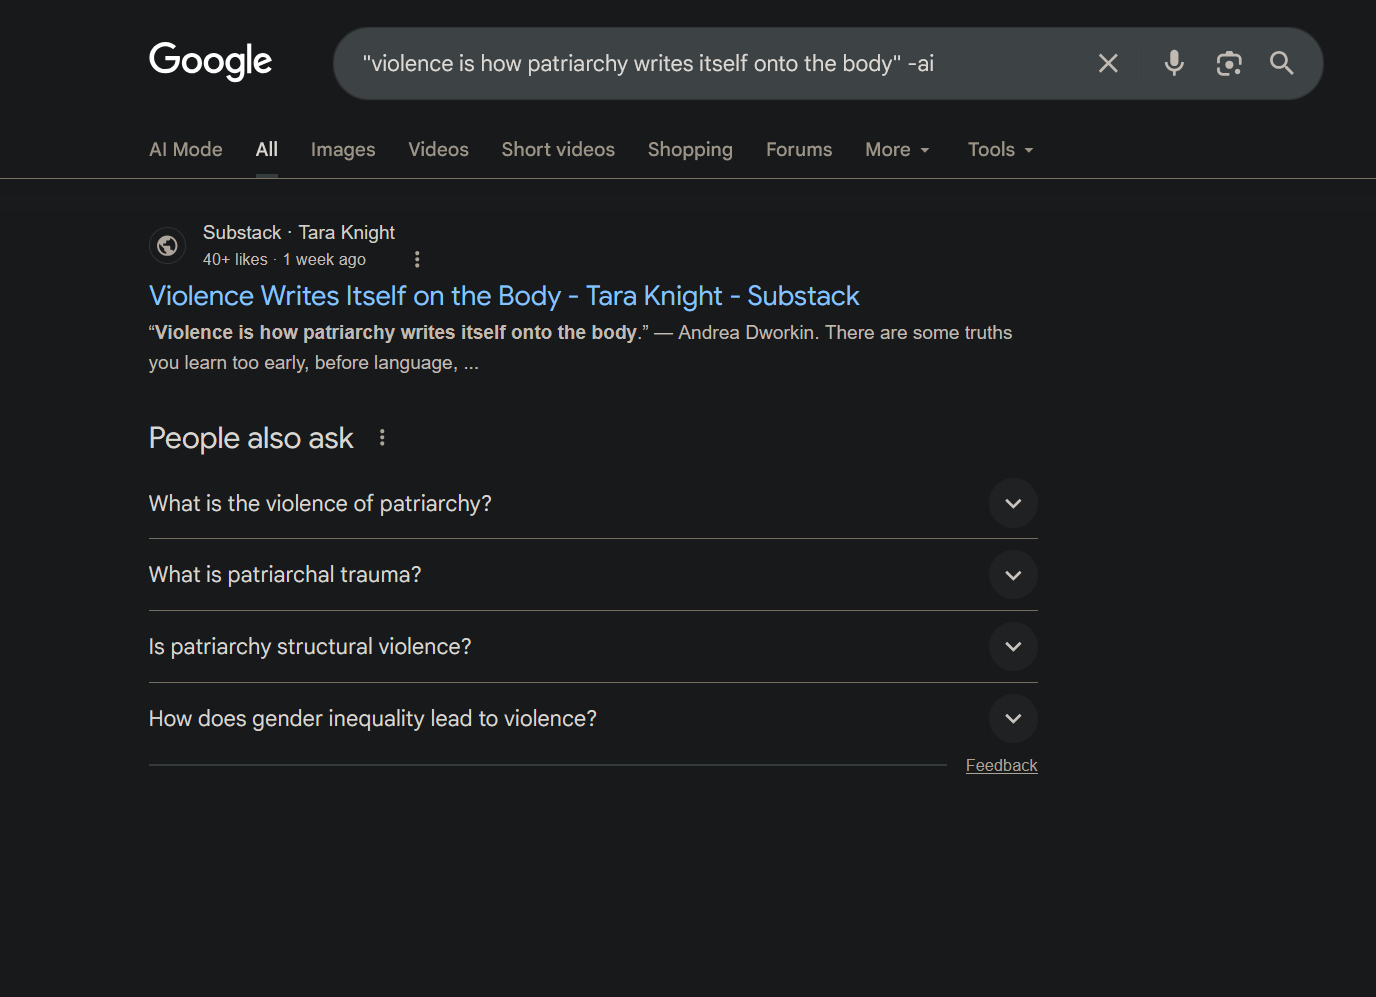Expand "How does gender inequality lead to violence?"
1376x997 pixels.
(x=1013, y=719)
